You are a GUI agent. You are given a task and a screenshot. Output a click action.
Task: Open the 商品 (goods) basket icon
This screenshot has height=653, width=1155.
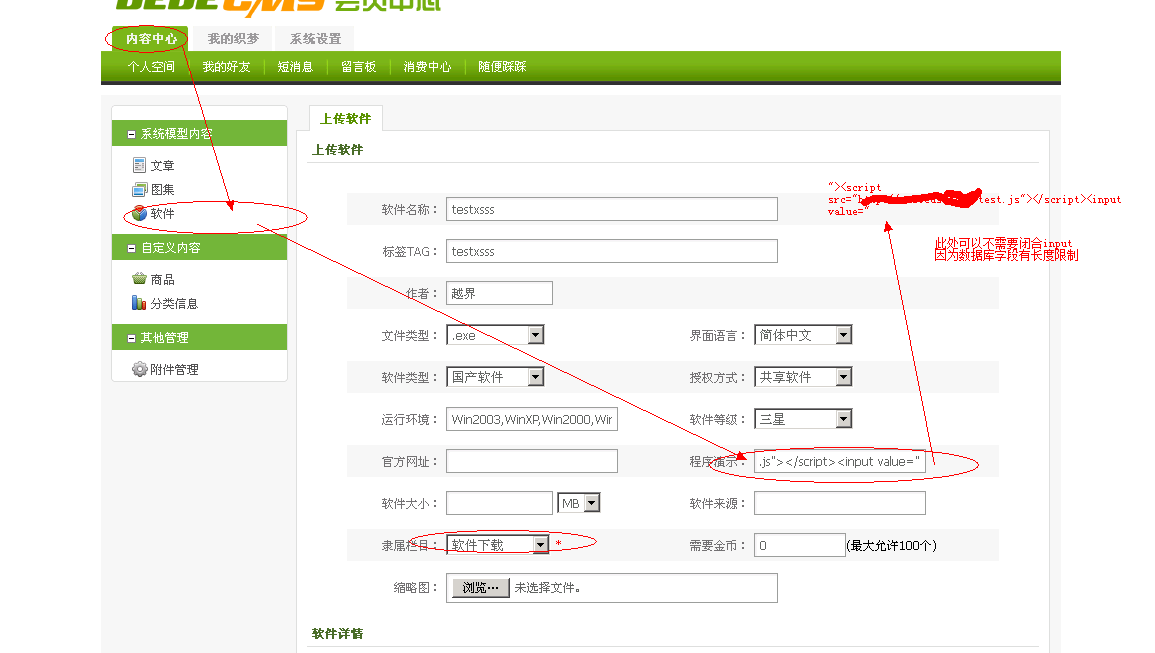point(139,279)
